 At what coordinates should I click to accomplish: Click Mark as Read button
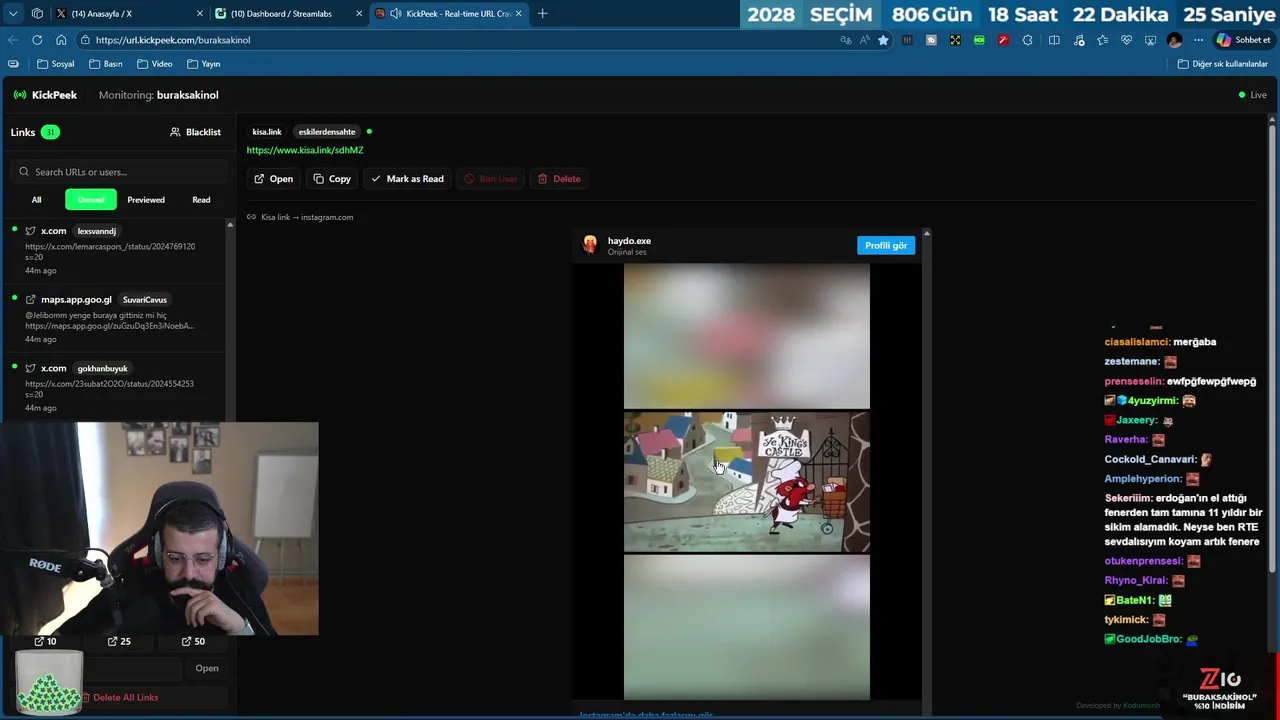pyautogui.click(x=408, y=179)
